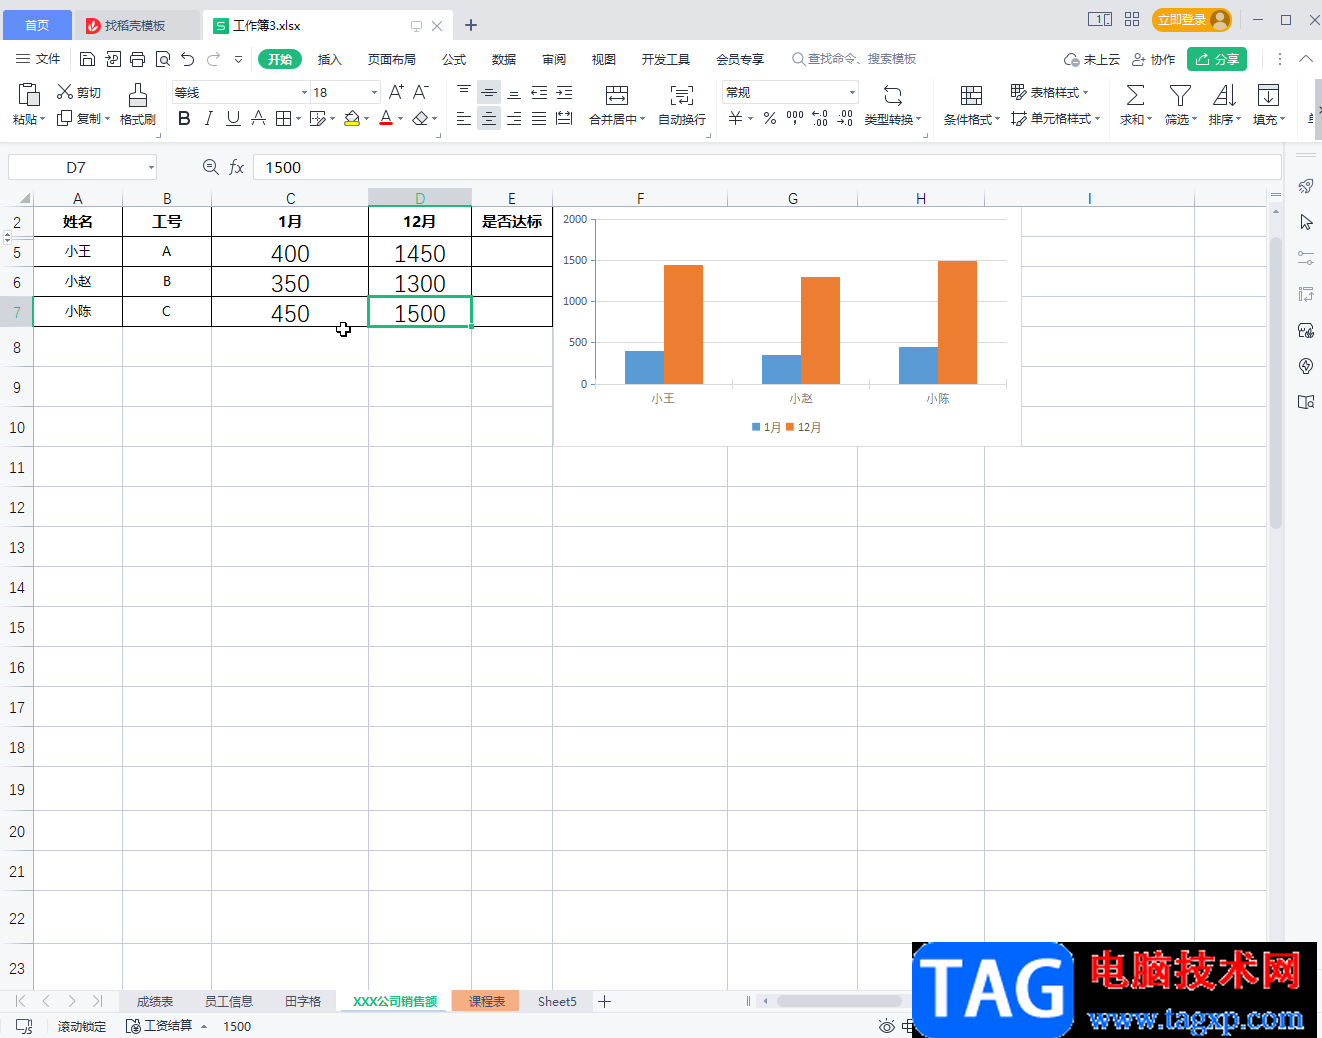
Task: Click the Share (分享) button
Action: point(1217,59)
